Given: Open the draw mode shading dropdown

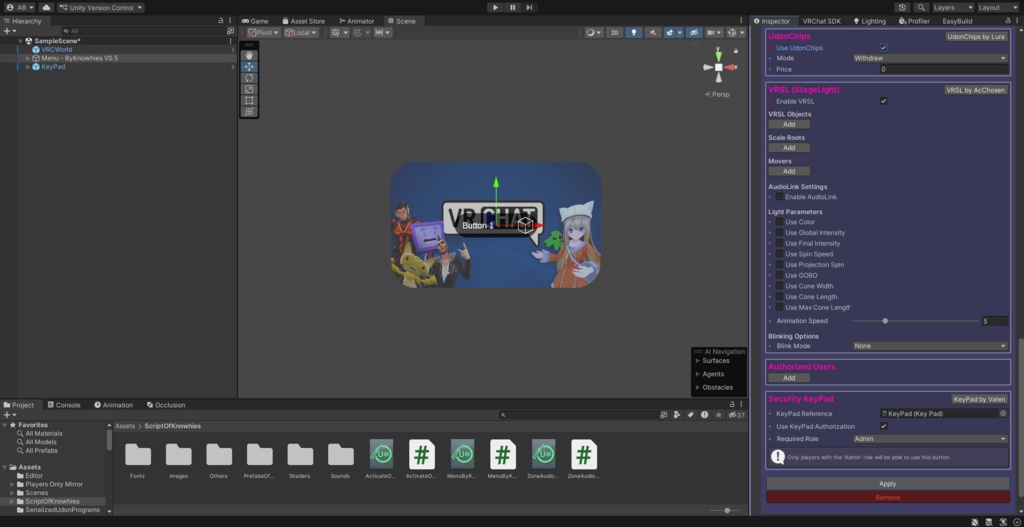Looking at the screenshot, I should pyautogui.click(x=594, y=32).
